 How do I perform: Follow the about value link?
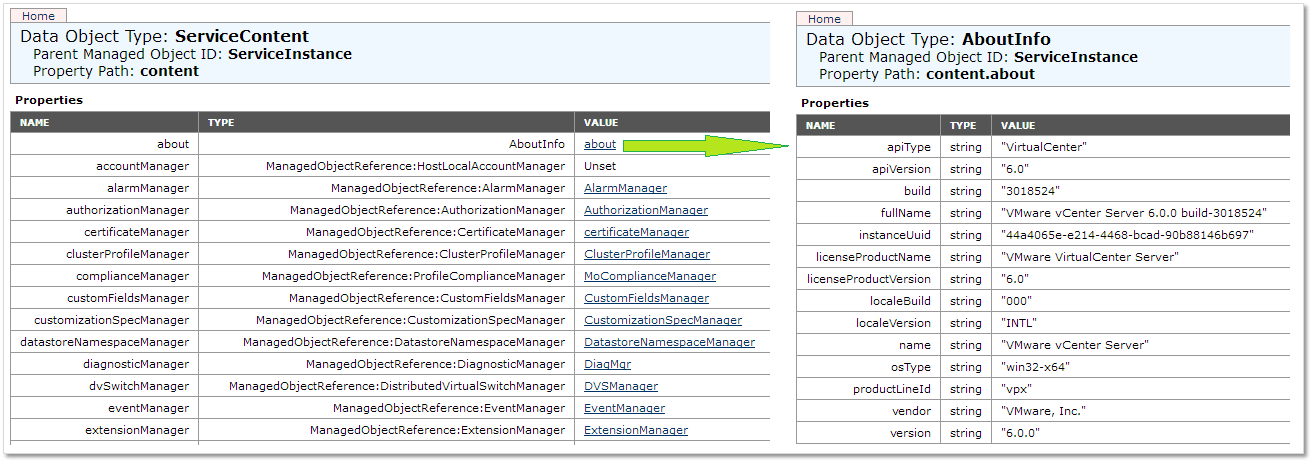coord(600,144)
